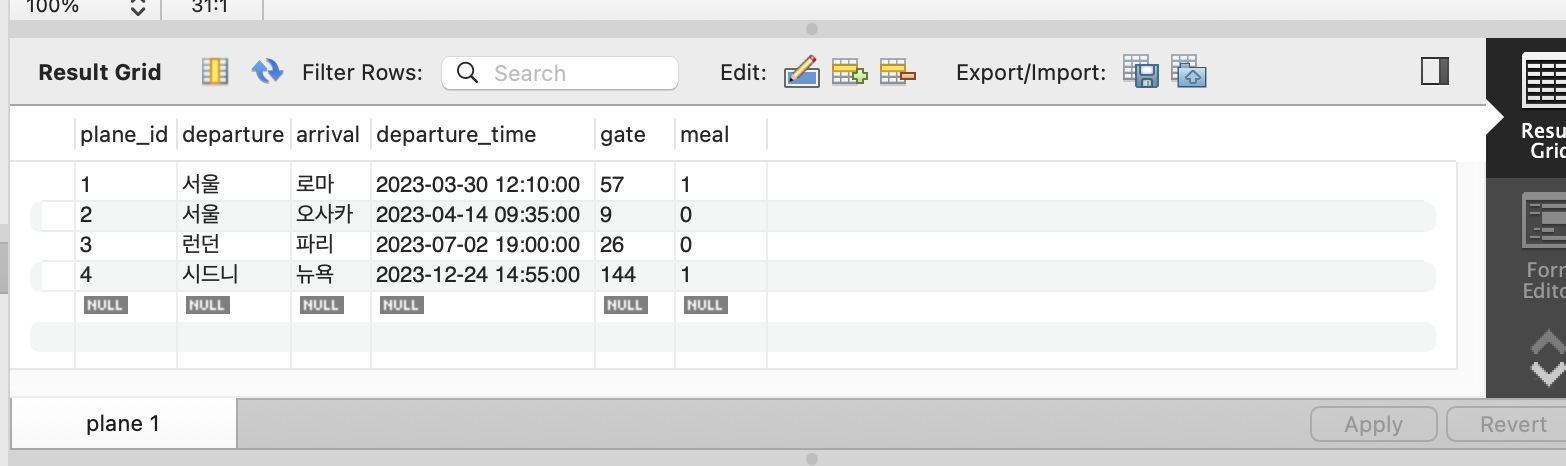
Task: Toggle wrap cell content icon
Action: (215, 72)
